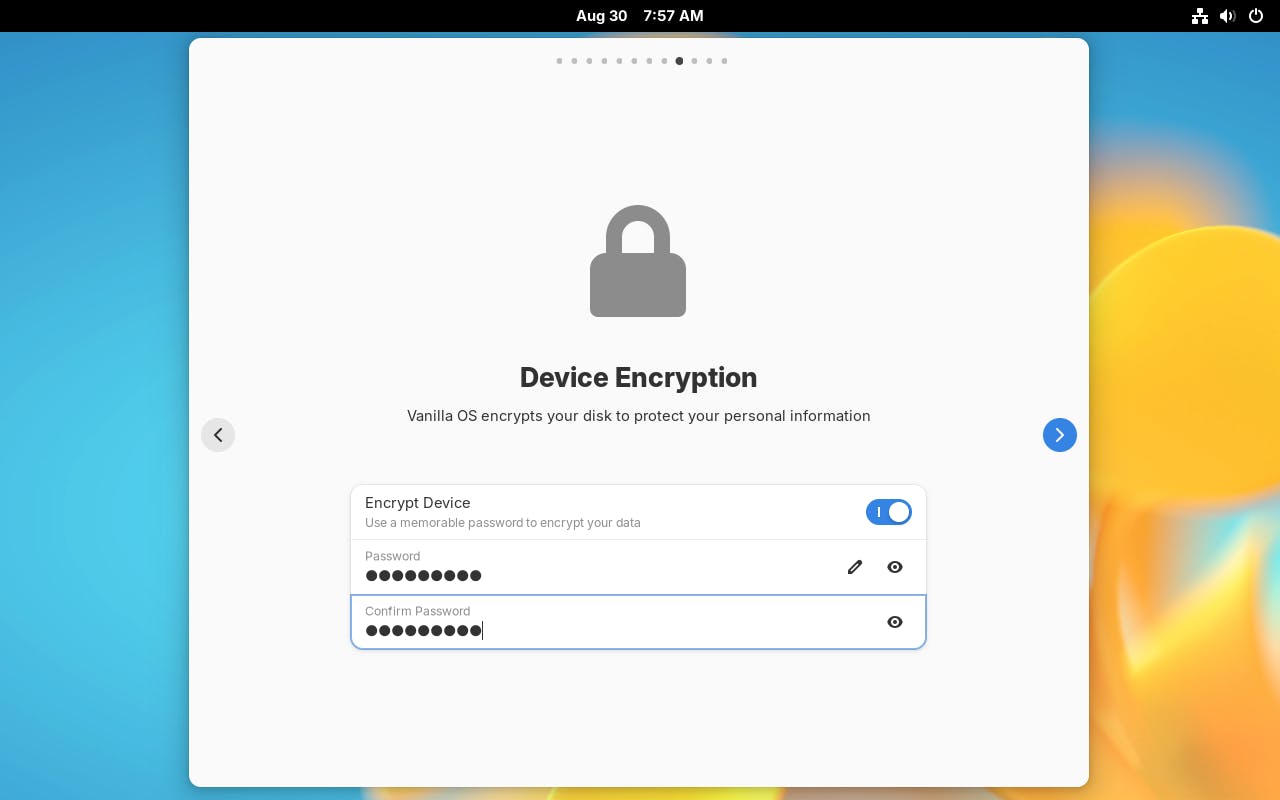Click the second page indicator dot

coord(574,61)
